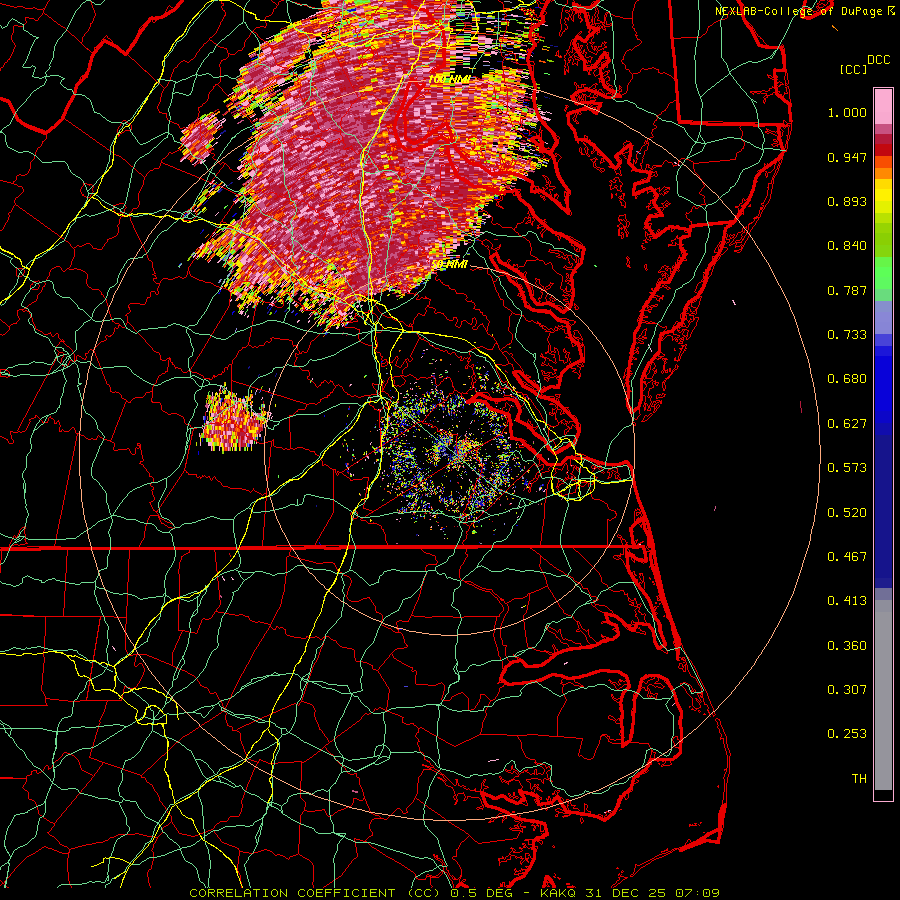Select the 0.627 scale value
The height and width of the screenshot is (900, 900).
point(847,424)
